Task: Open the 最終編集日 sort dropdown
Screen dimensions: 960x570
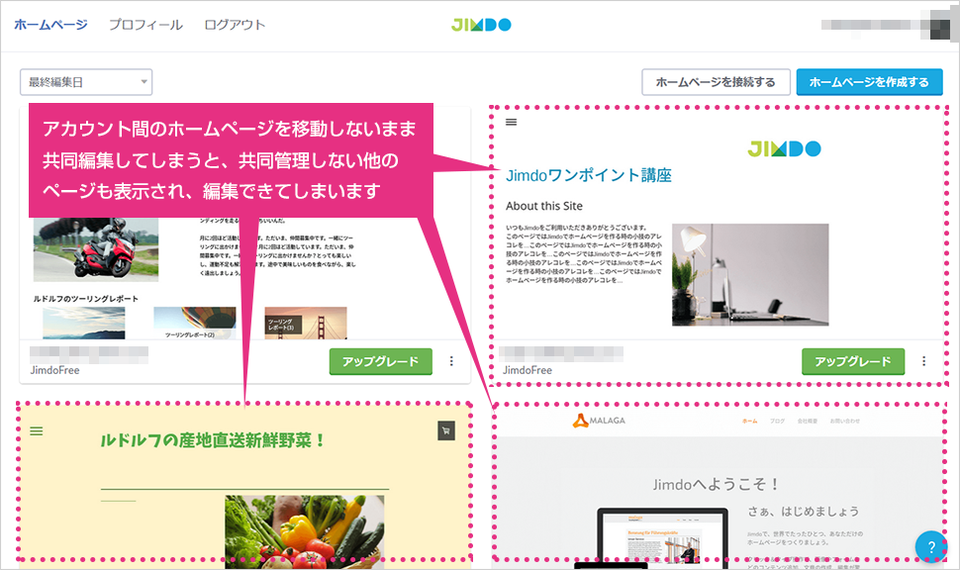Action: tap(86, 82)
